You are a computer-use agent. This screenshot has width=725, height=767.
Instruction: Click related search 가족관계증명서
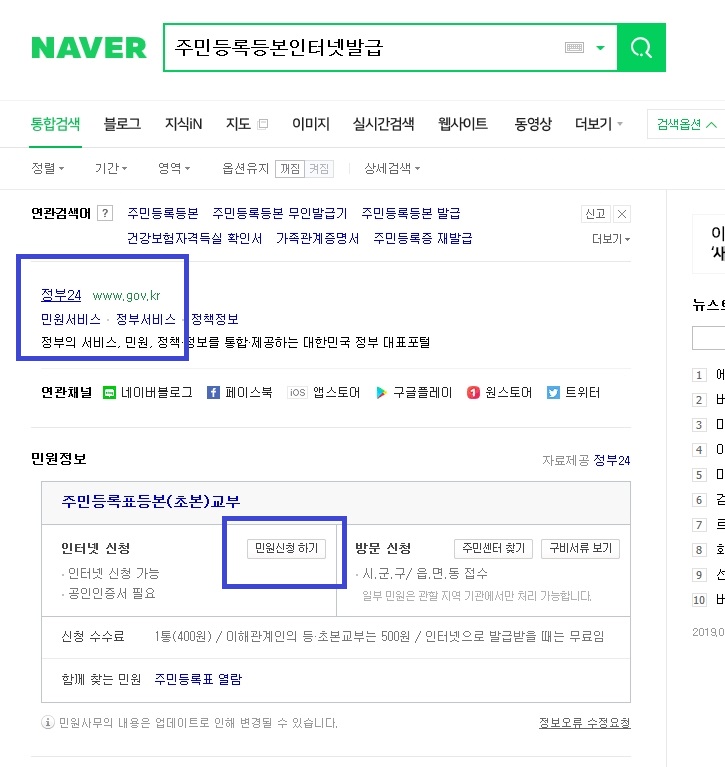[317, 238]
